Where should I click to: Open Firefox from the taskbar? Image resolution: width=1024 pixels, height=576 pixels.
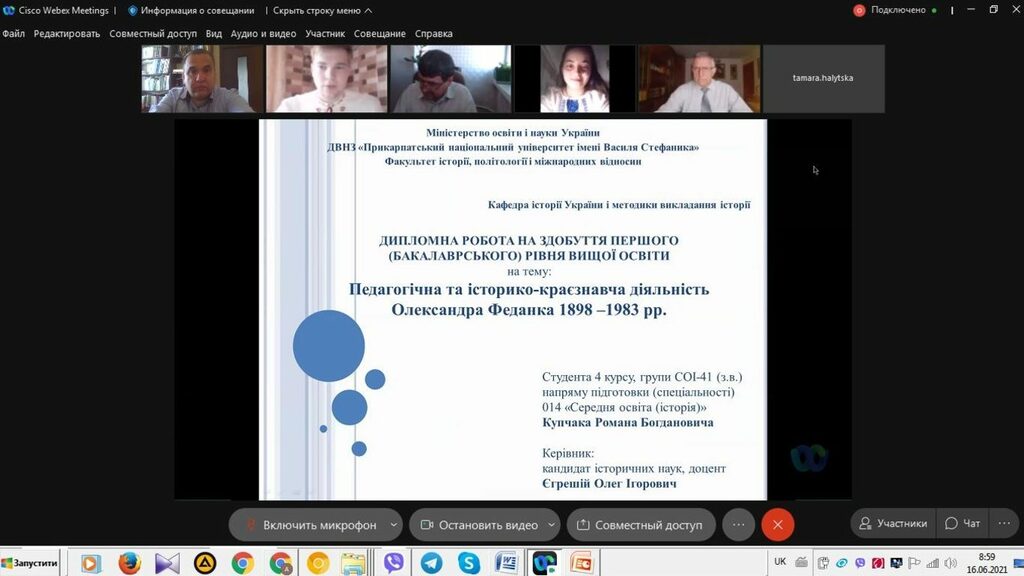(x=129, y=563)
